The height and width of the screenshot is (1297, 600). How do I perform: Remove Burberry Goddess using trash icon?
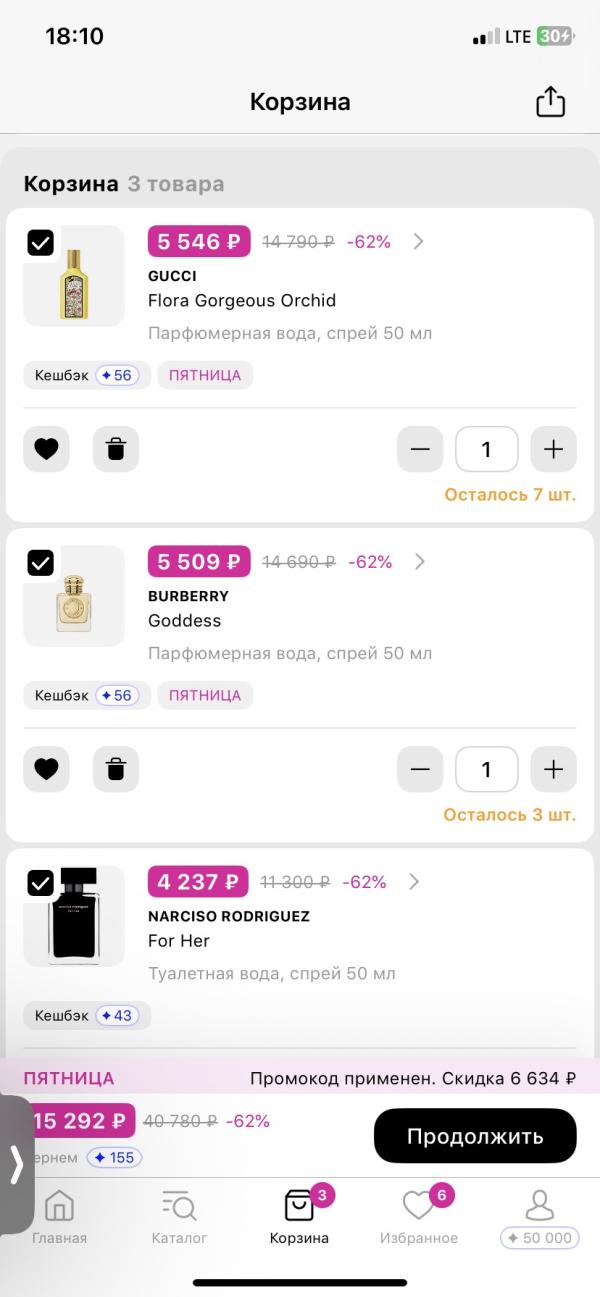click(x=116, y=769)
